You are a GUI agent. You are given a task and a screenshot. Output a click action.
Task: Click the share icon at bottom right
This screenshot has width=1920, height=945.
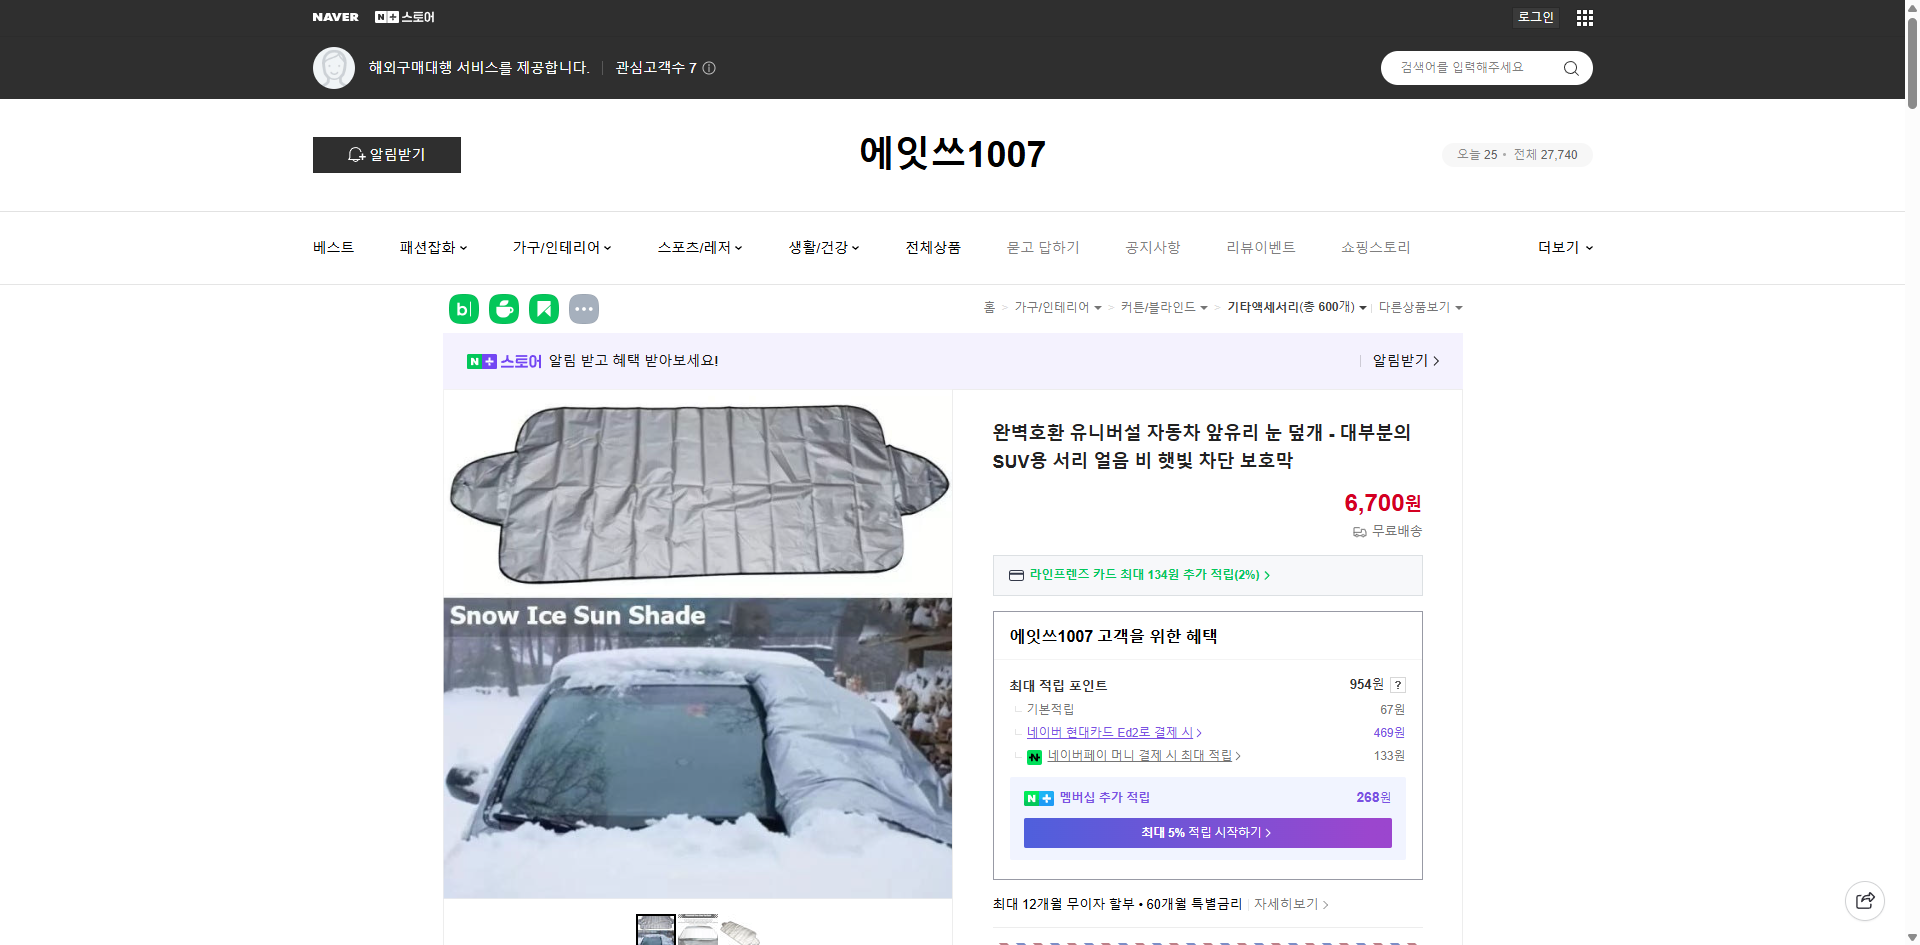tap(1865, 900)
